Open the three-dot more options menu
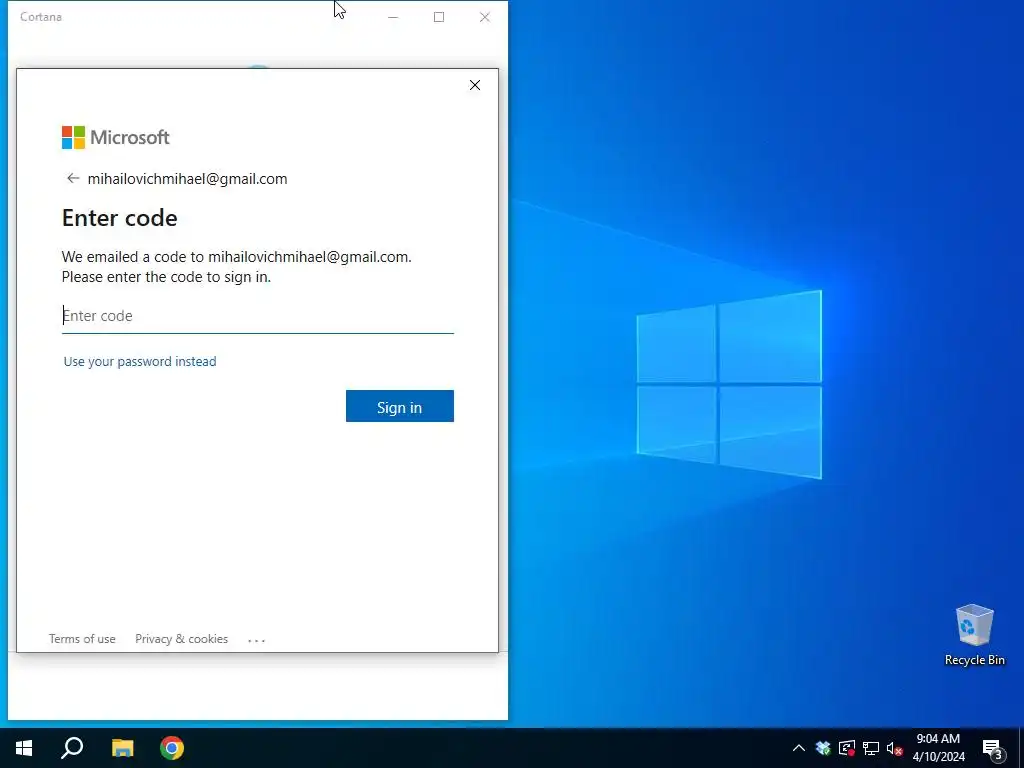The height and width of the screenshot is (768, 1024). (257, 640)
